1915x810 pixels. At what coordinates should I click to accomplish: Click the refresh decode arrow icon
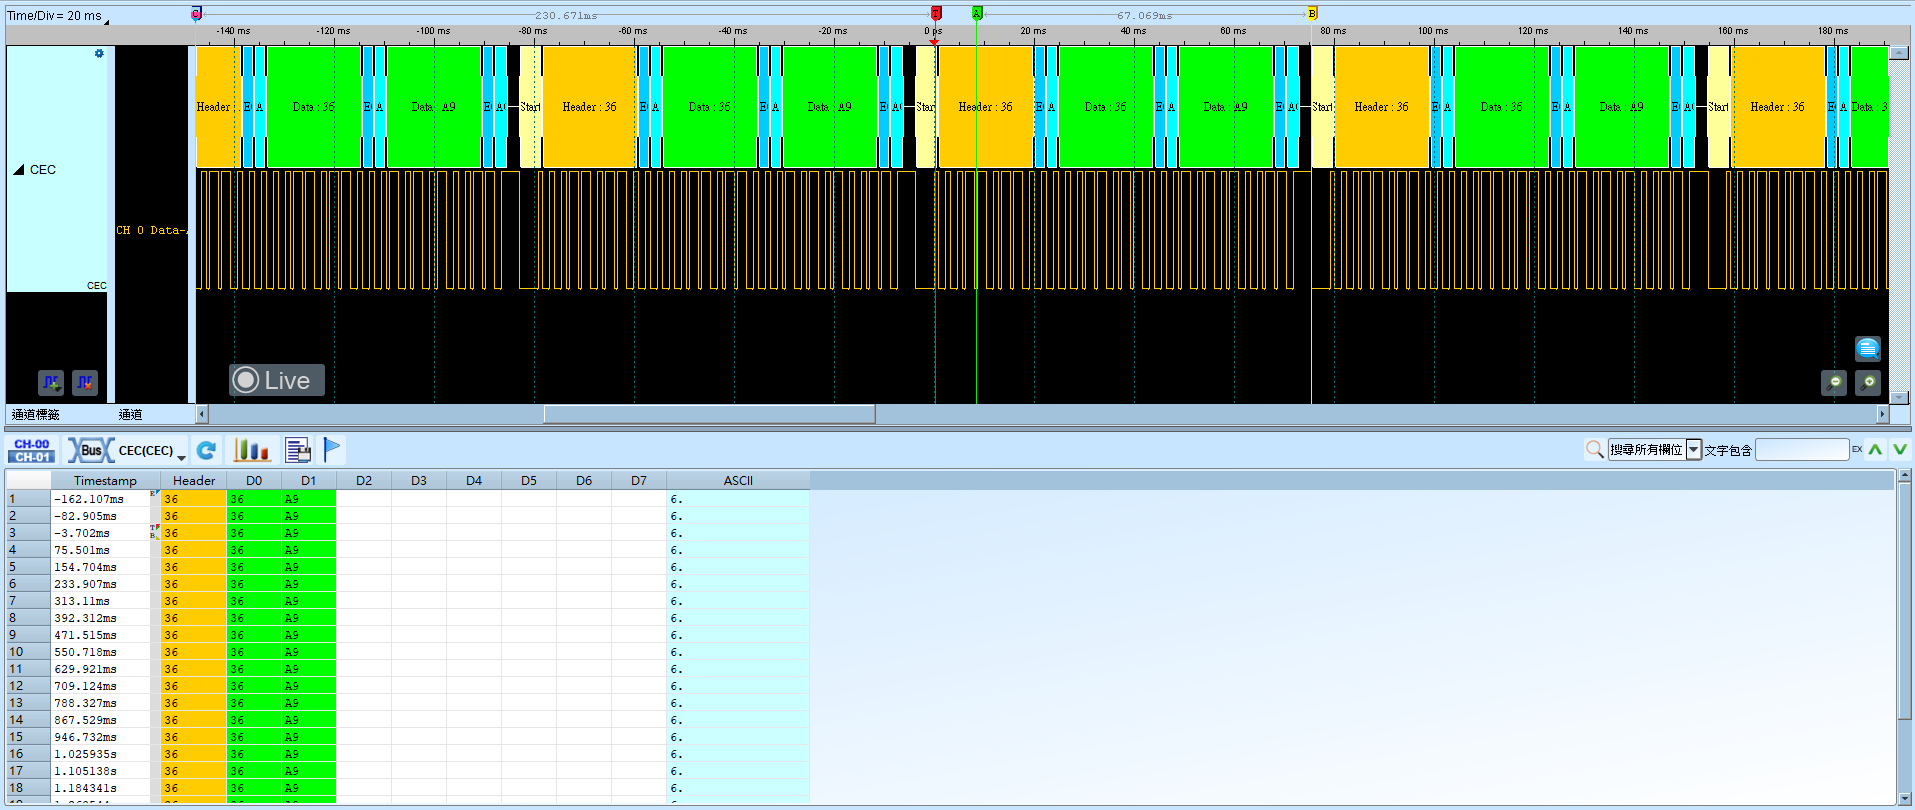point(207,451)
